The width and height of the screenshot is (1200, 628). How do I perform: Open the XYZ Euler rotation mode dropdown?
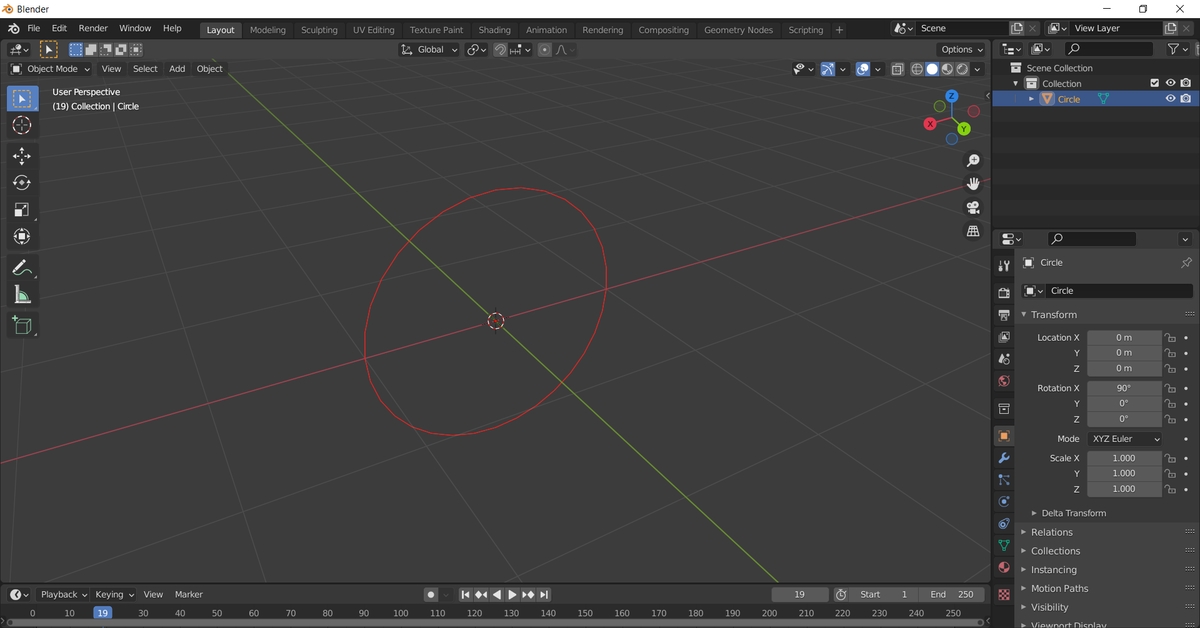(x=1124, y=439)
